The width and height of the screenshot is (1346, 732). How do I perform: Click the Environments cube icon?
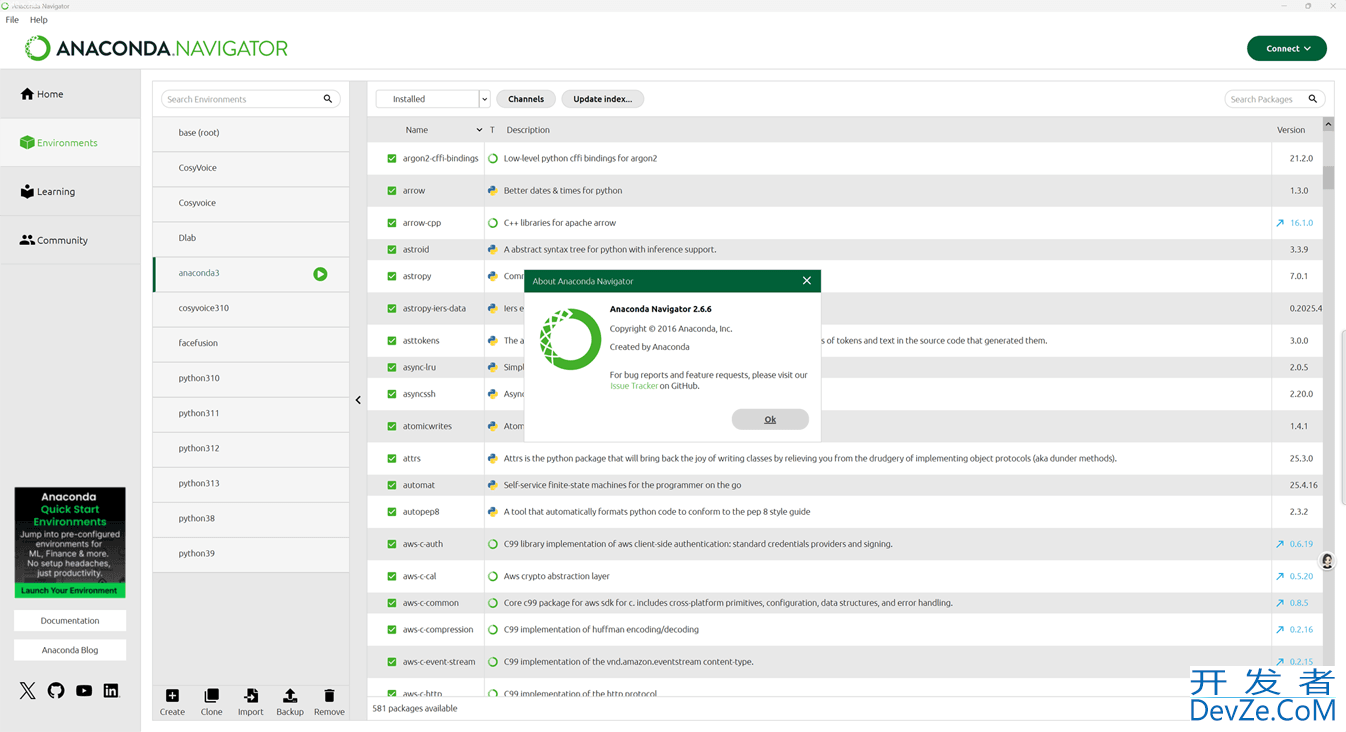[x=27, y=143]
